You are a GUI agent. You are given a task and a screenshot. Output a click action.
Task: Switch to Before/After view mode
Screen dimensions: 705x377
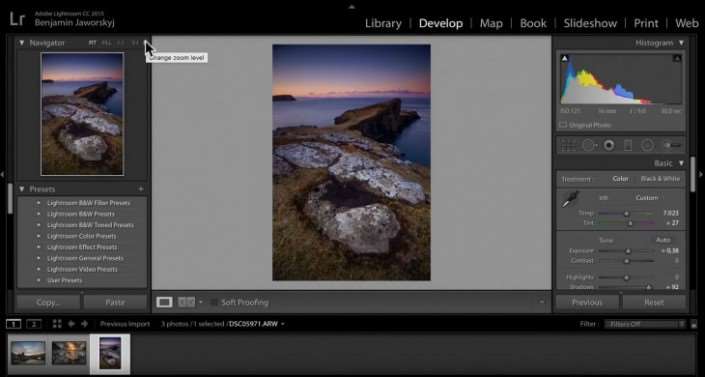tap(187, 302)
